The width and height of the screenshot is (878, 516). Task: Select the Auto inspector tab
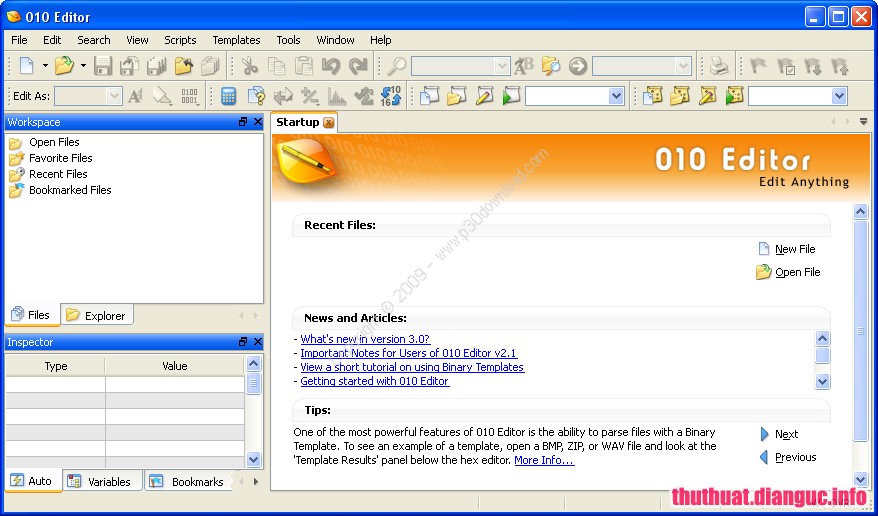[32, 481]
